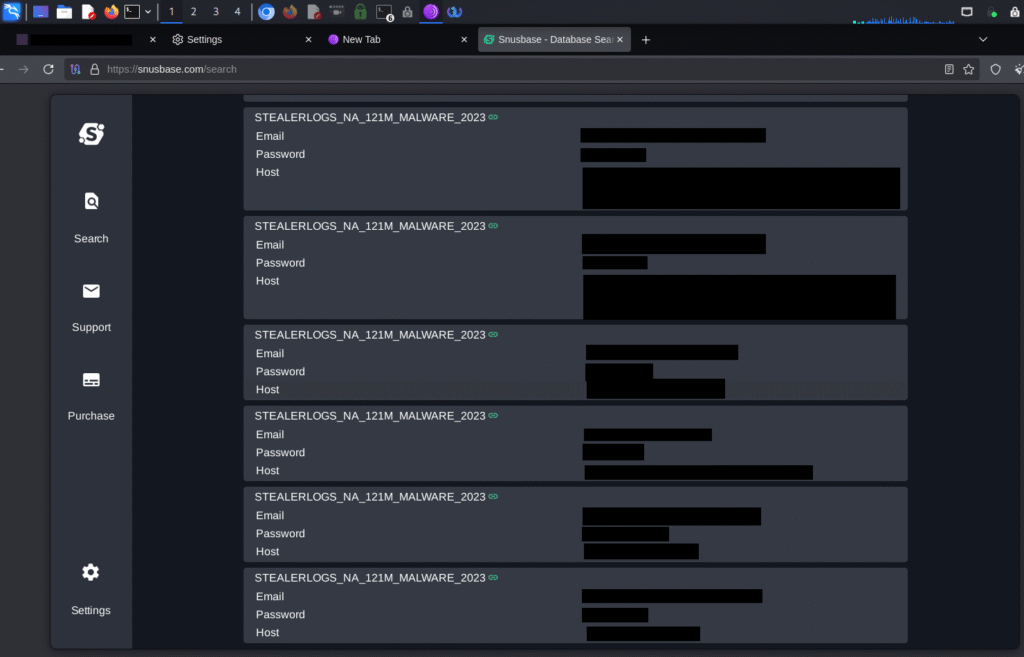
Task: Focus the terminal window with badge 6
Action: (x=385, y=12)
